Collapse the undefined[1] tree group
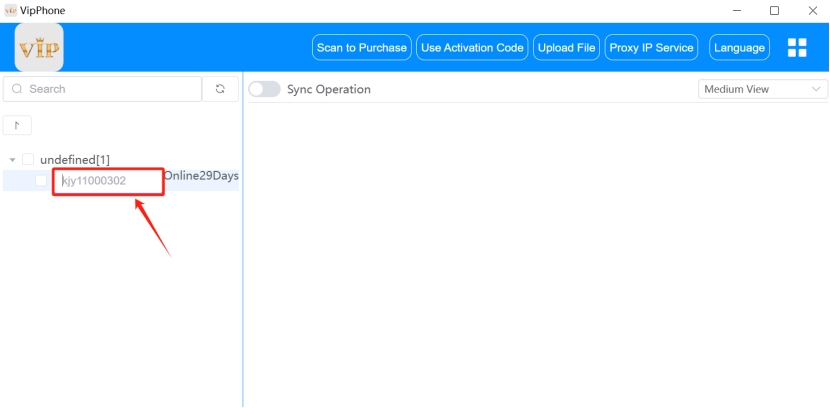830x408 pixels. click(x=13, y=160)
